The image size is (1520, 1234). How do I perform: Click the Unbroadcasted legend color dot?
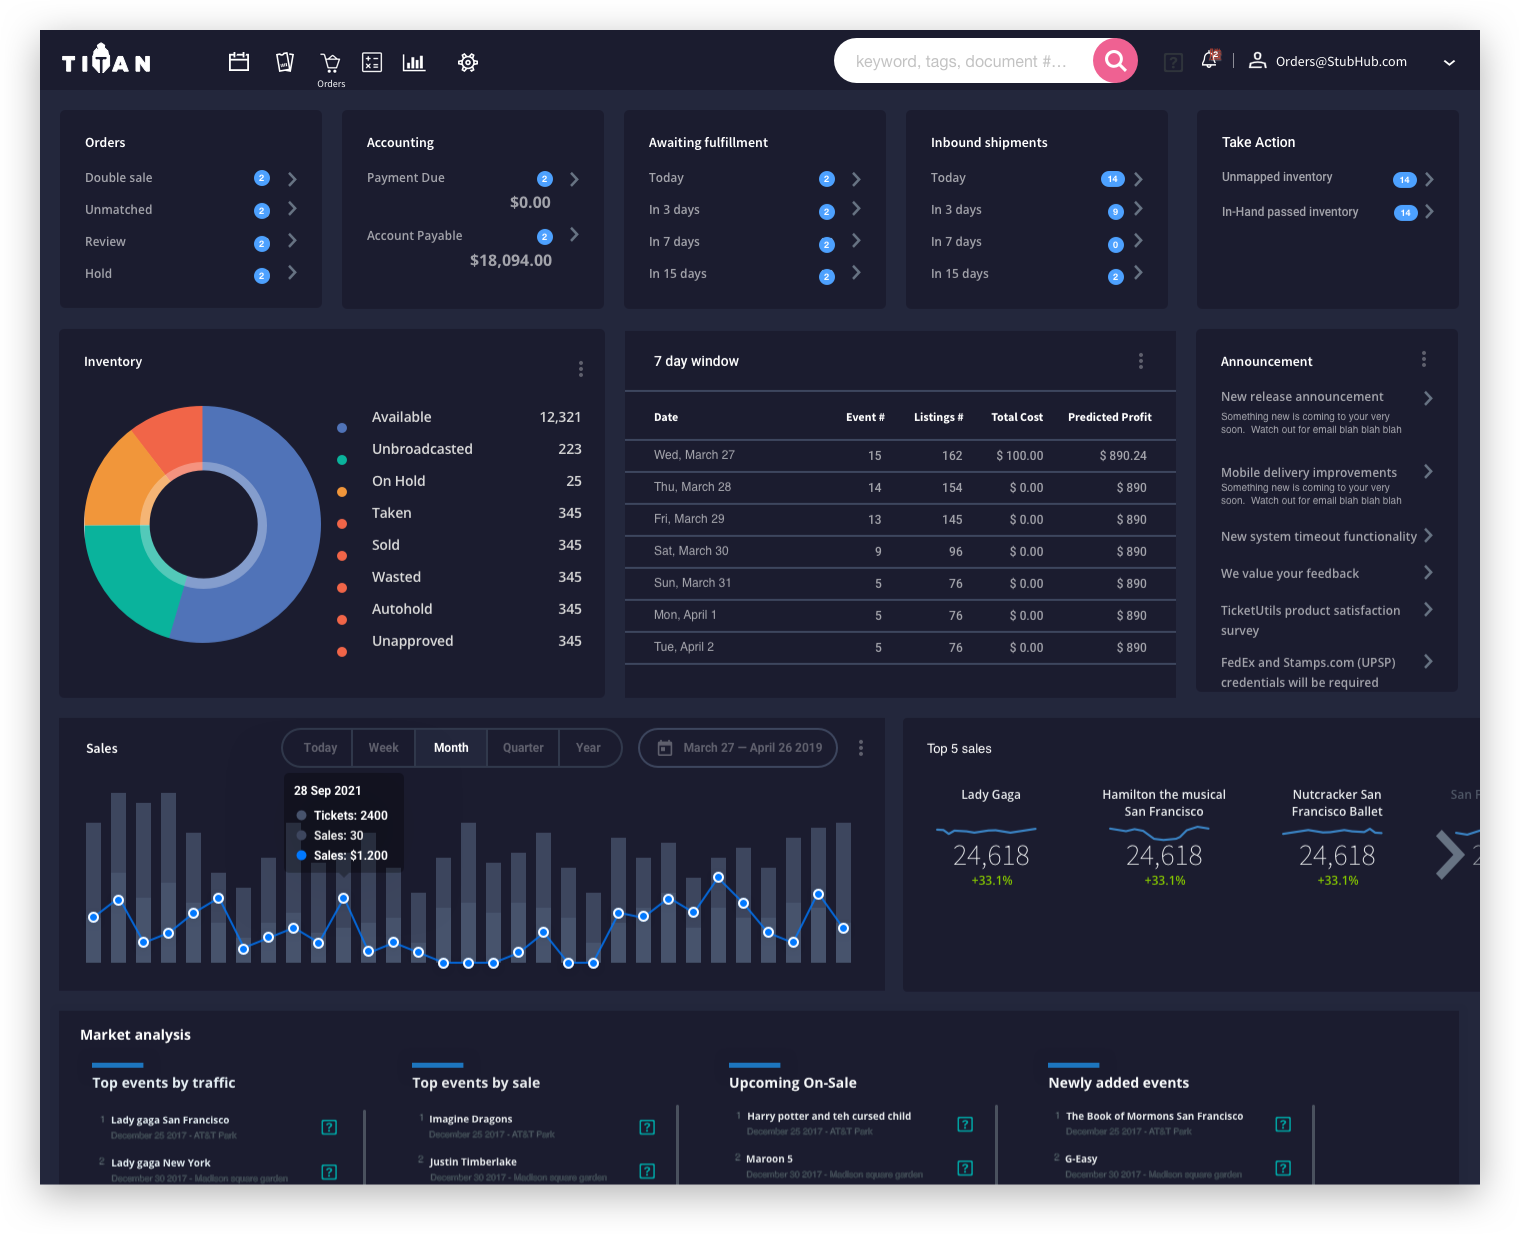[342, 460]
